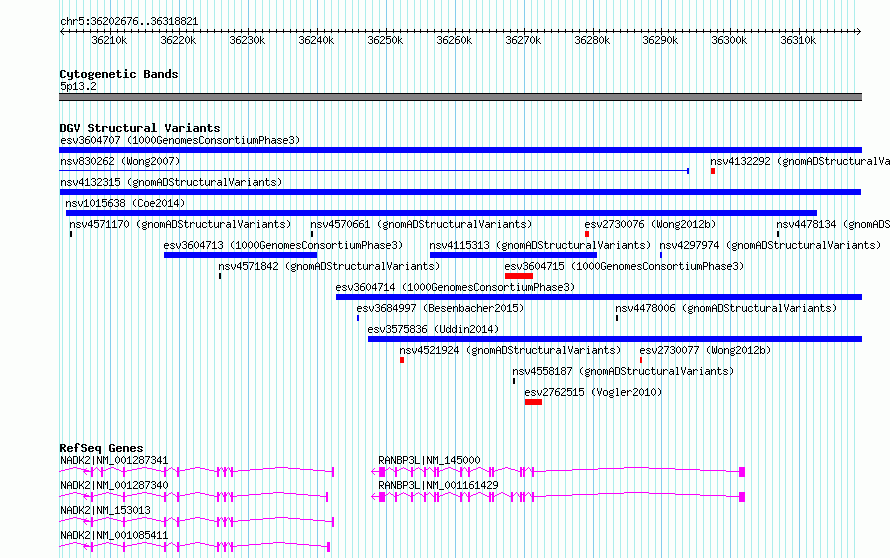Click the nsv4115313 blue variant bar
Image resolution: width=890 pixels, height=558 pixels.
pos(513,255)
